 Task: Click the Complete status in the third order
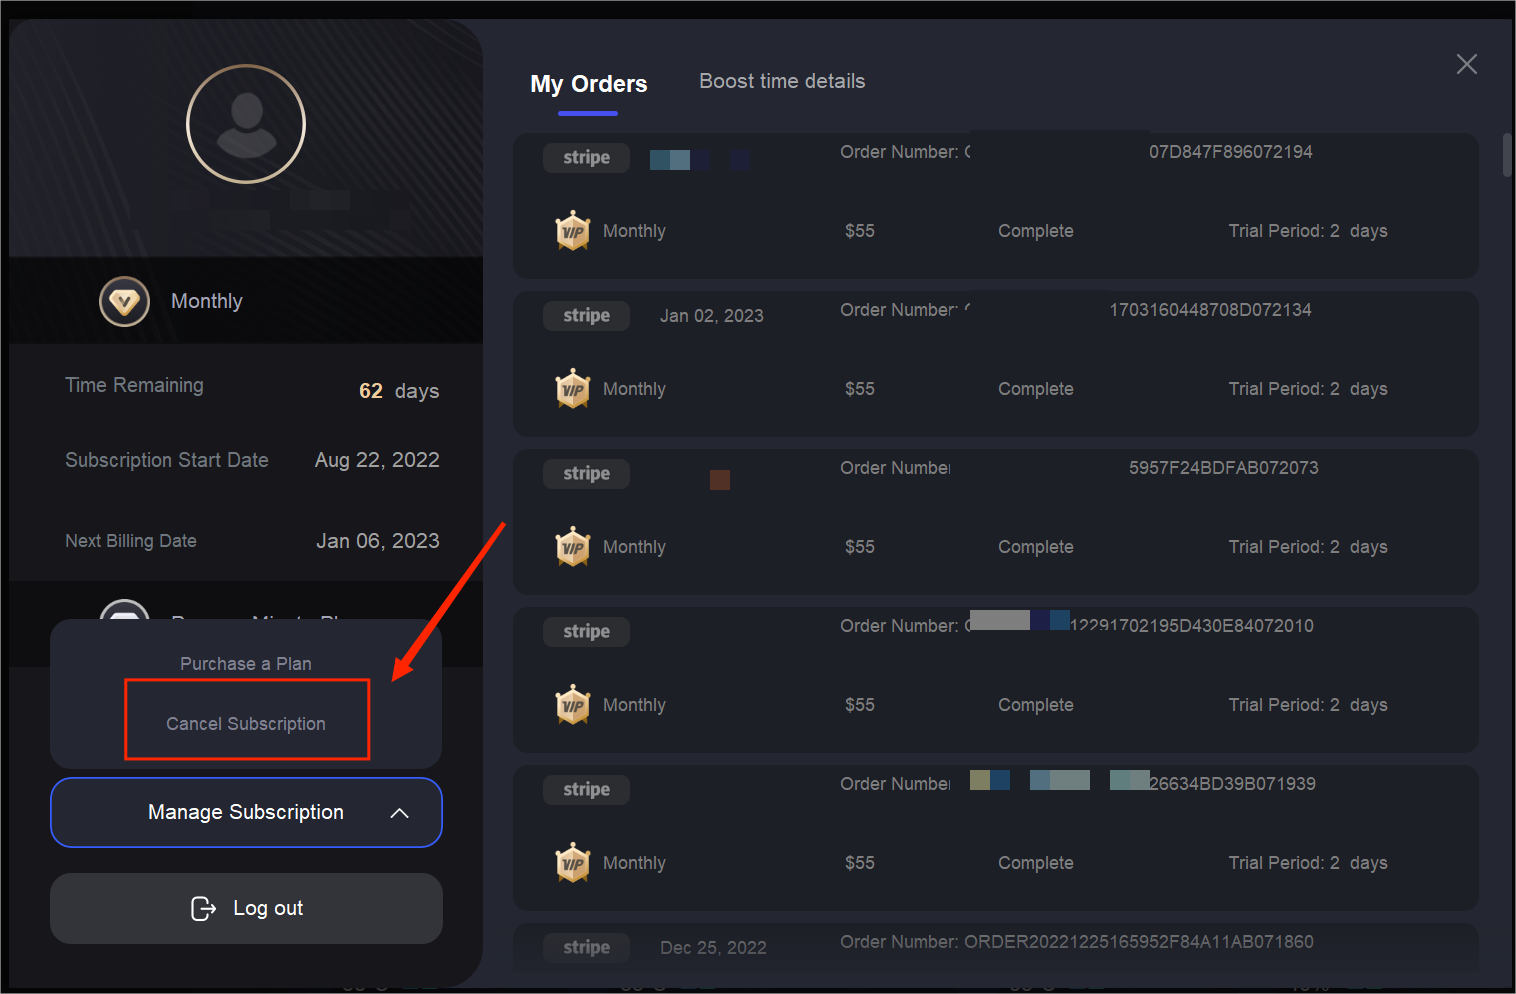point(1035,547)
